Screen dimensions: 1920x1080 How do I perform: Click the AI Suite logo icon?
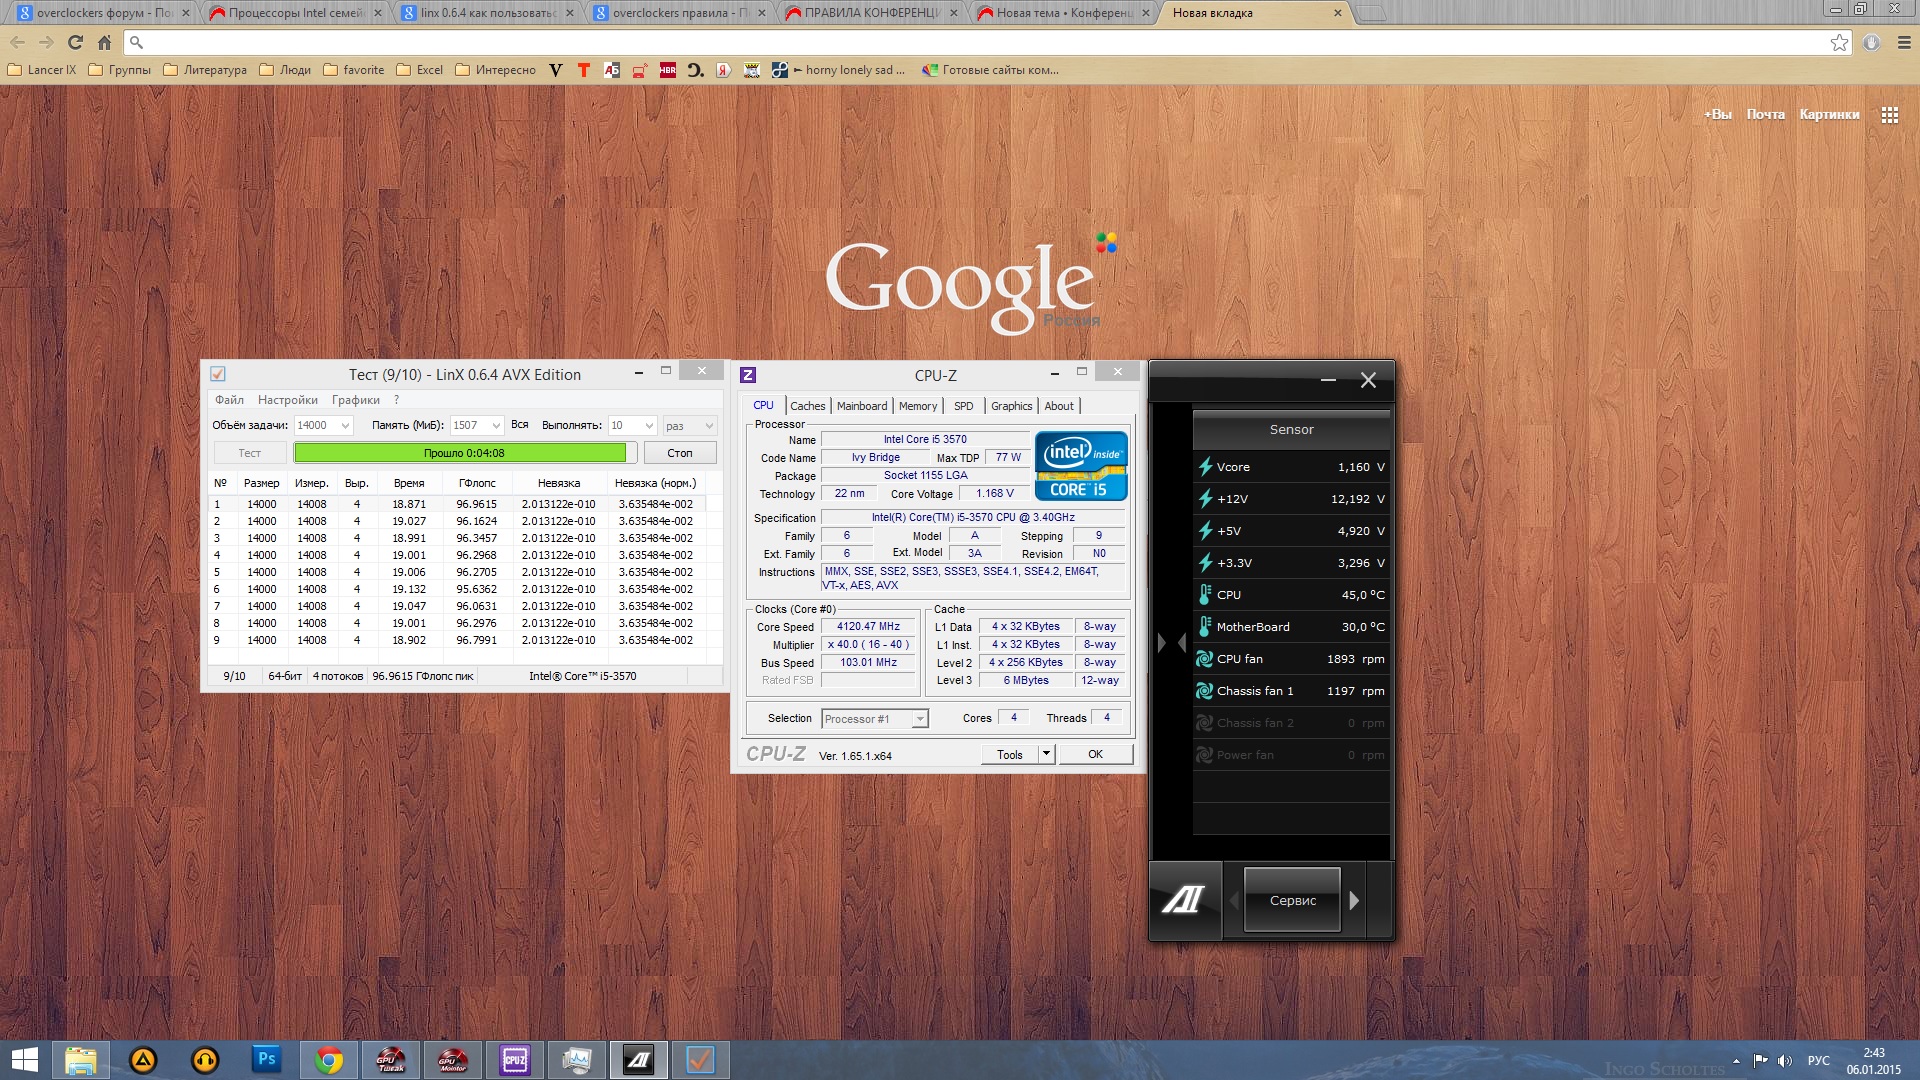click(1184, 900)
